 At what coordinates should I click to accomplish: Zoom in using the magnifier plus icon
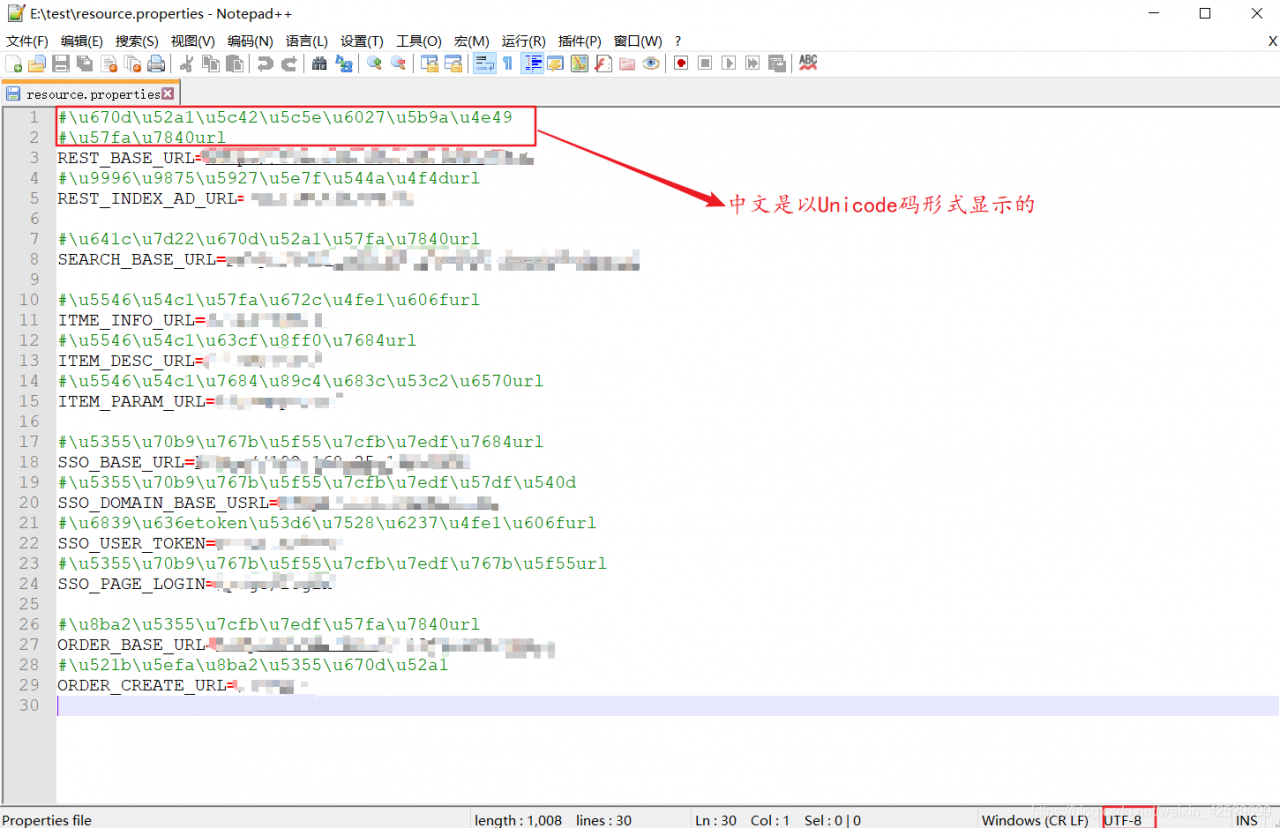point(374,64)
